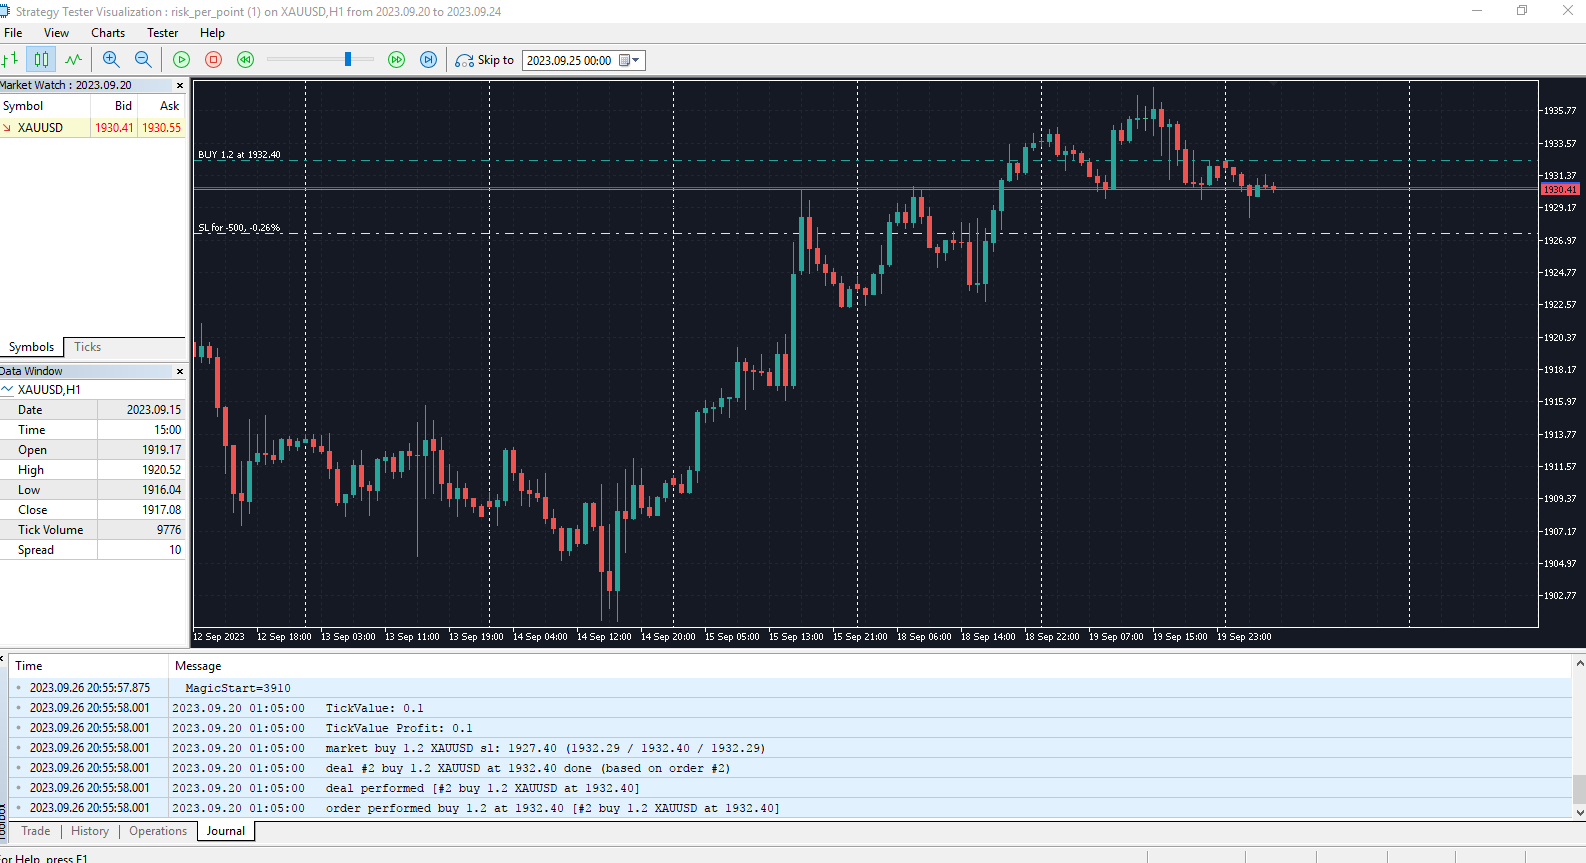Stop the test with red stop button
Screen dimensions: 1586x863
[213, 60]
